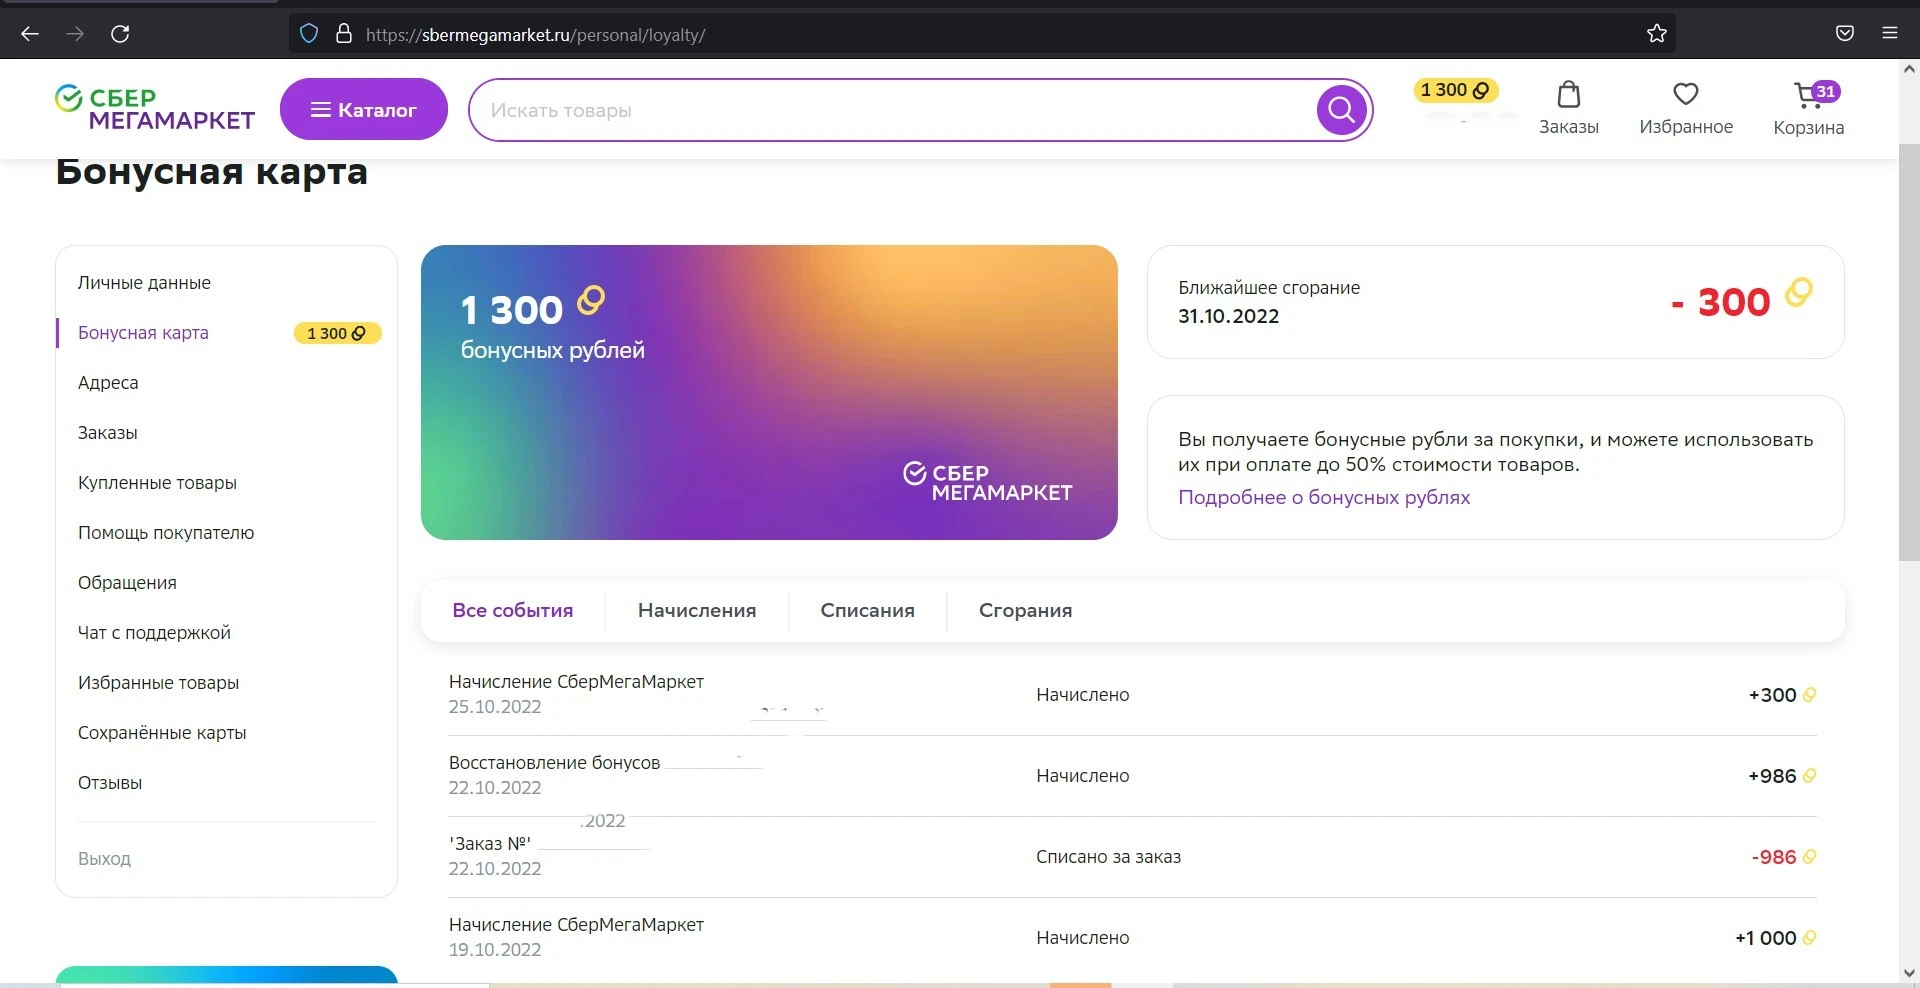Bookmark page with star icon

(x=1657, y=34)
